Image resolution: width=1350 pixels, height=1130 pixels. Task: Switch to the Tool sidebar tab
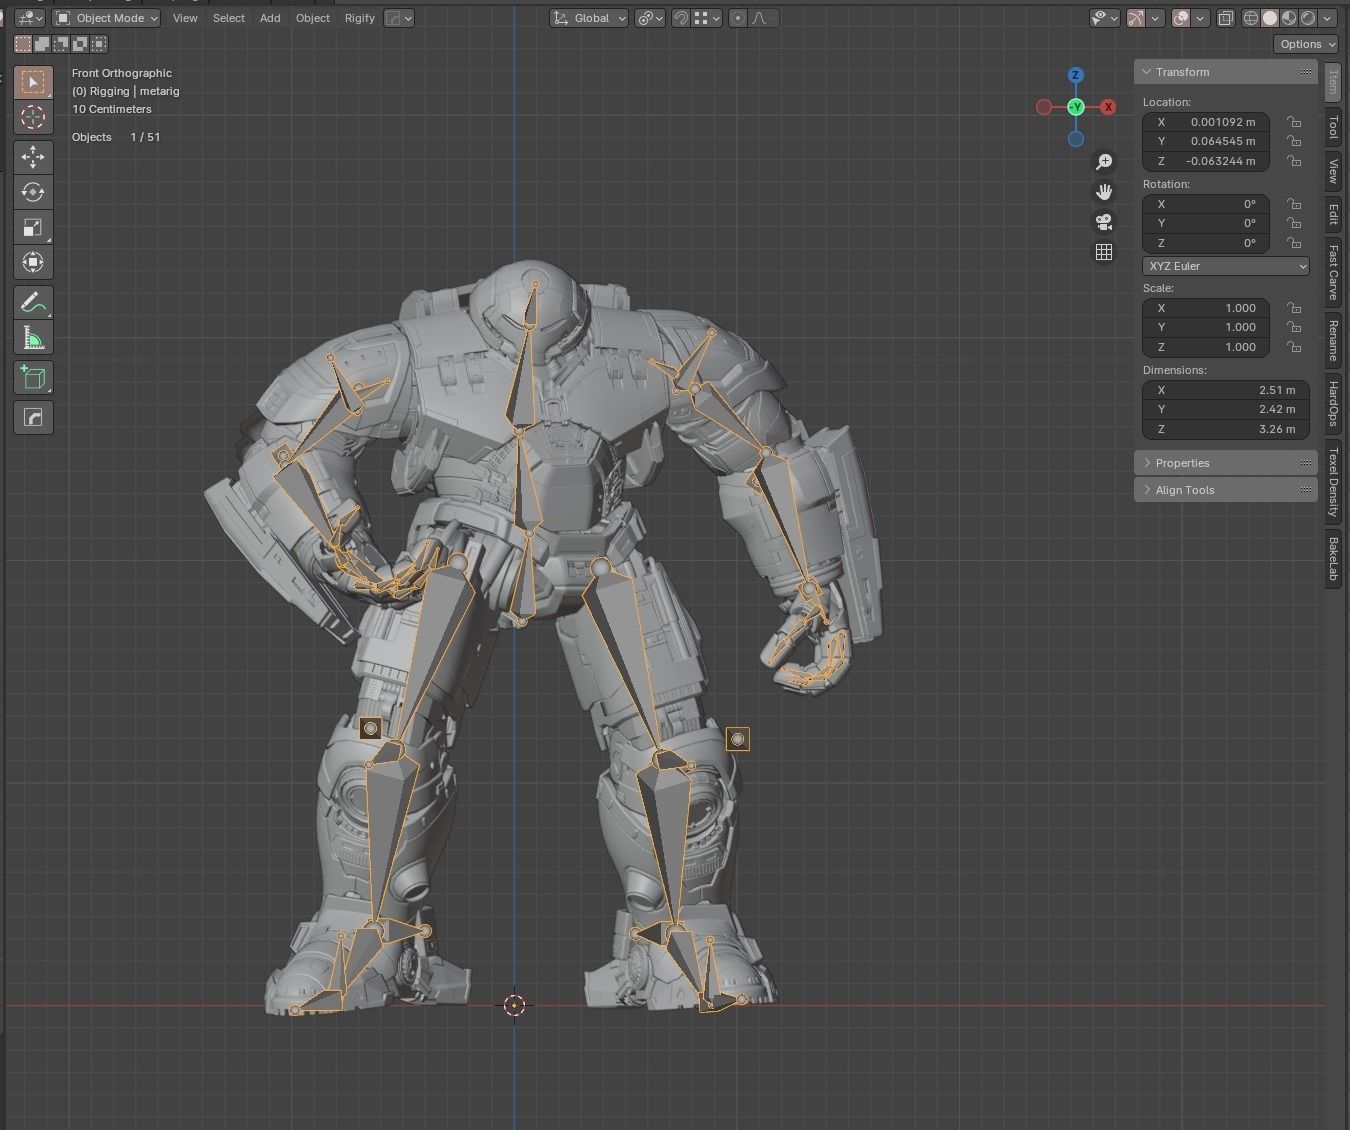click(x=1333, y=128)
